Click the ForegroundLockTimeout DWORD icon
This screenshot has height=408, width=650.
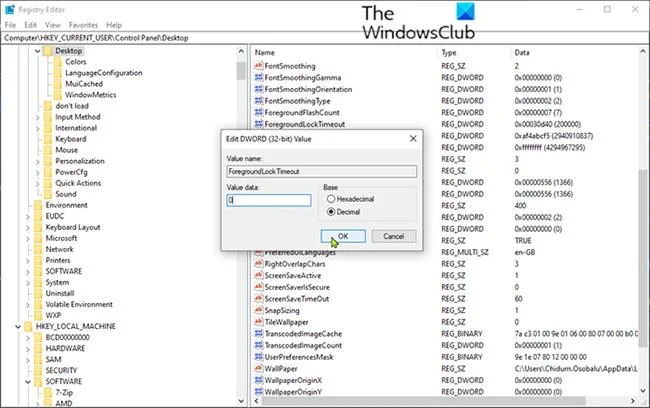pyautogui.click(x=259, y=124)
